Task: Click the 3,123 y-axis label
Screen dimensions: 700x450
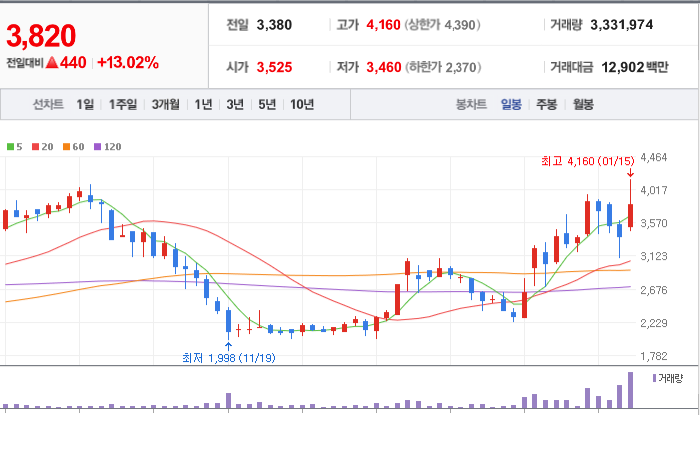Action: 654,256
